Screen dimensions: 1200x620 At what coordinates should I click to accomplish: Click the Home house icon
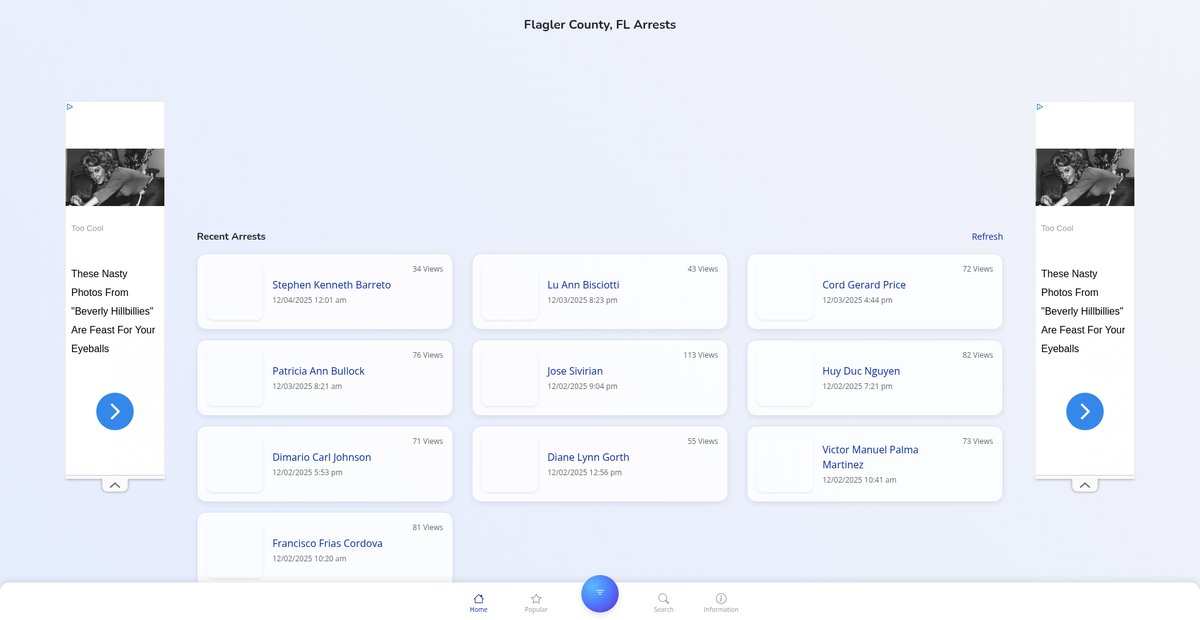(x=479, y=598)
